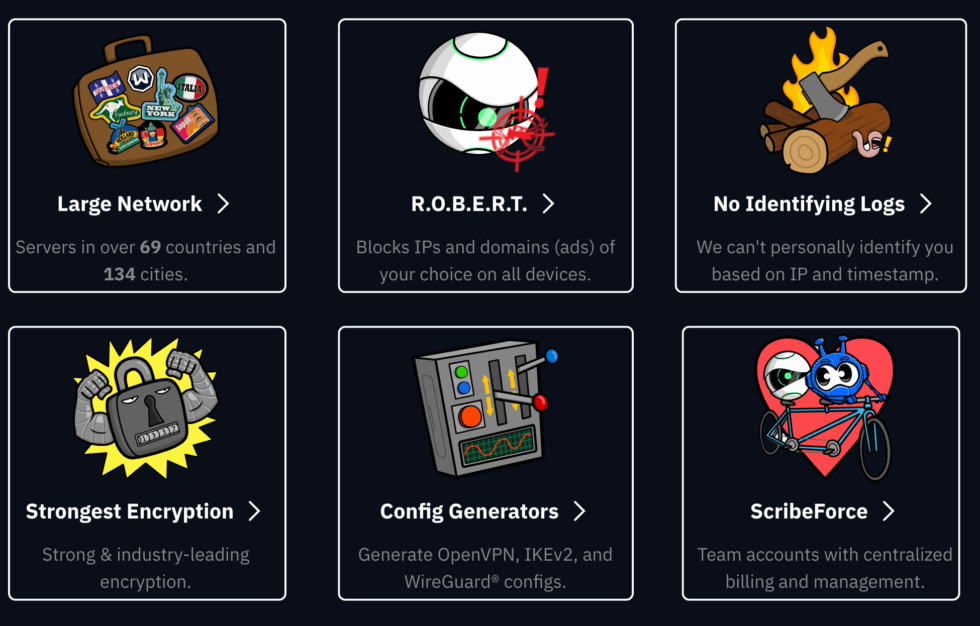
Task: Click the robots on tandem bike icon
Action: (824, 408)
